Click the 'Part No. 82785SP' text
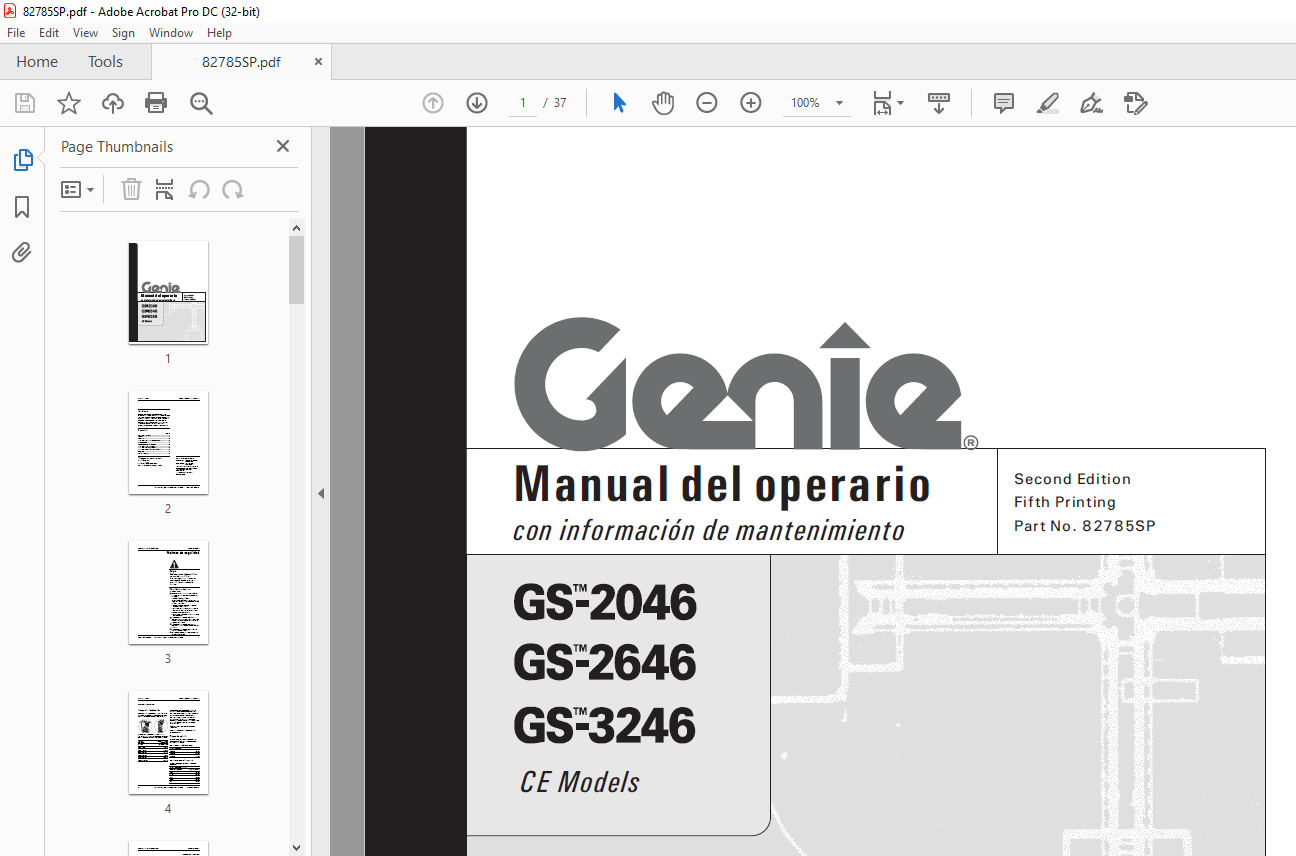The width and height of the screenshot is (1296, 856). click(x=1085, y=526)
